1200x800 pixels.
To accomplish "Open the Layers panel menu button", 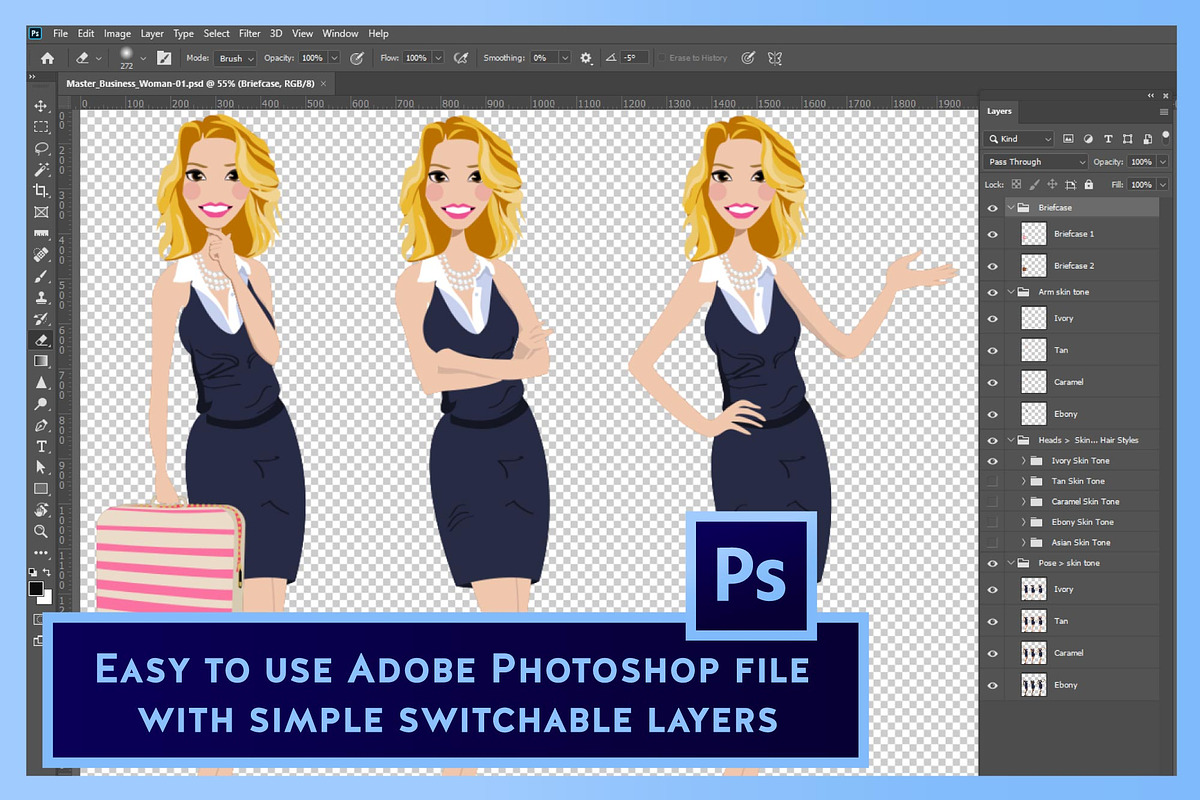I will pyautogui.click(x=1164, y=112).
